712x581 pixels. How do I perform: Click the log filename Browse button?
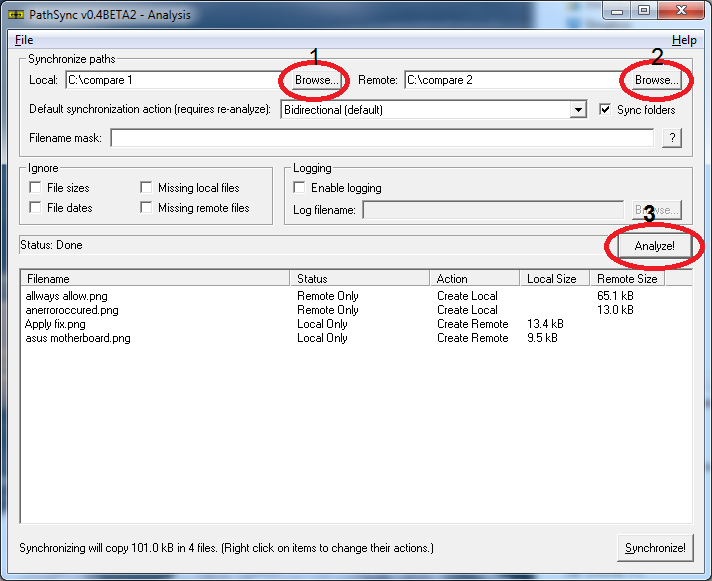click(657, 210)
